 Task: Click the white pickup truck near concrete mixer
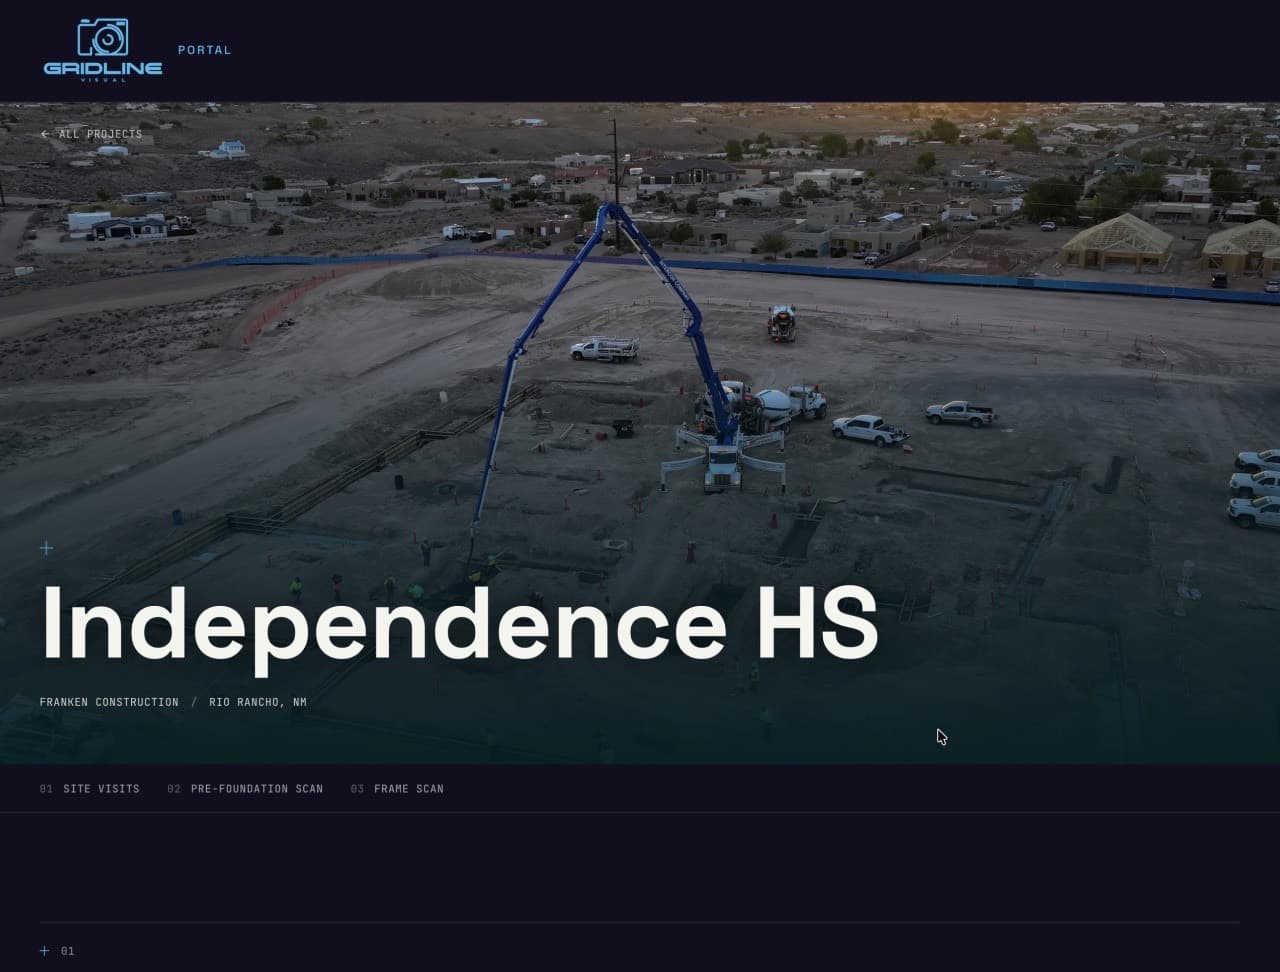pos(869,430)
